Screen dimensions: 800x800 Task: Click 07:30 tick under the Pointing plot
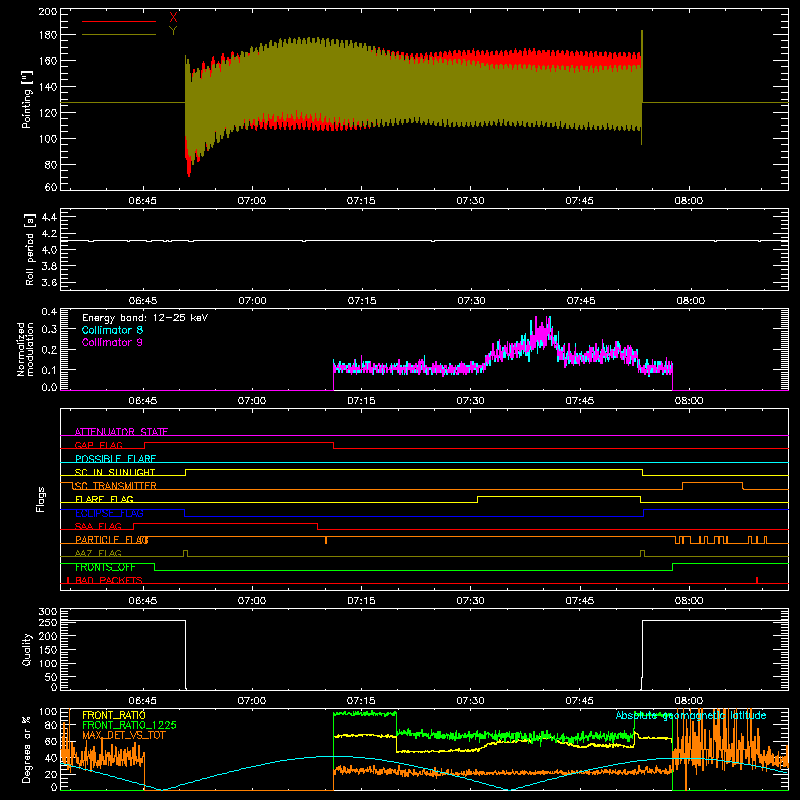point(470,201)
